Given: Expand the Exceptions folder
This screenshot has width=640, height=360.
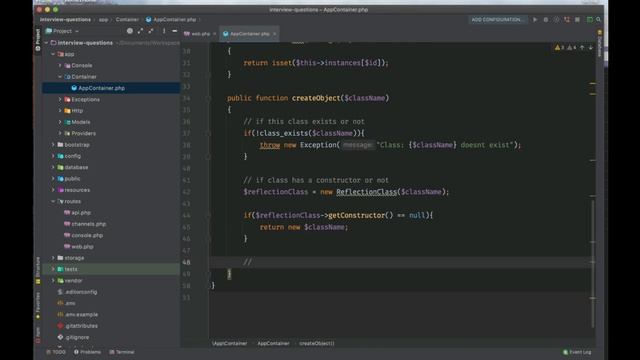Looking at the screenshot, I should click(60, 99).
